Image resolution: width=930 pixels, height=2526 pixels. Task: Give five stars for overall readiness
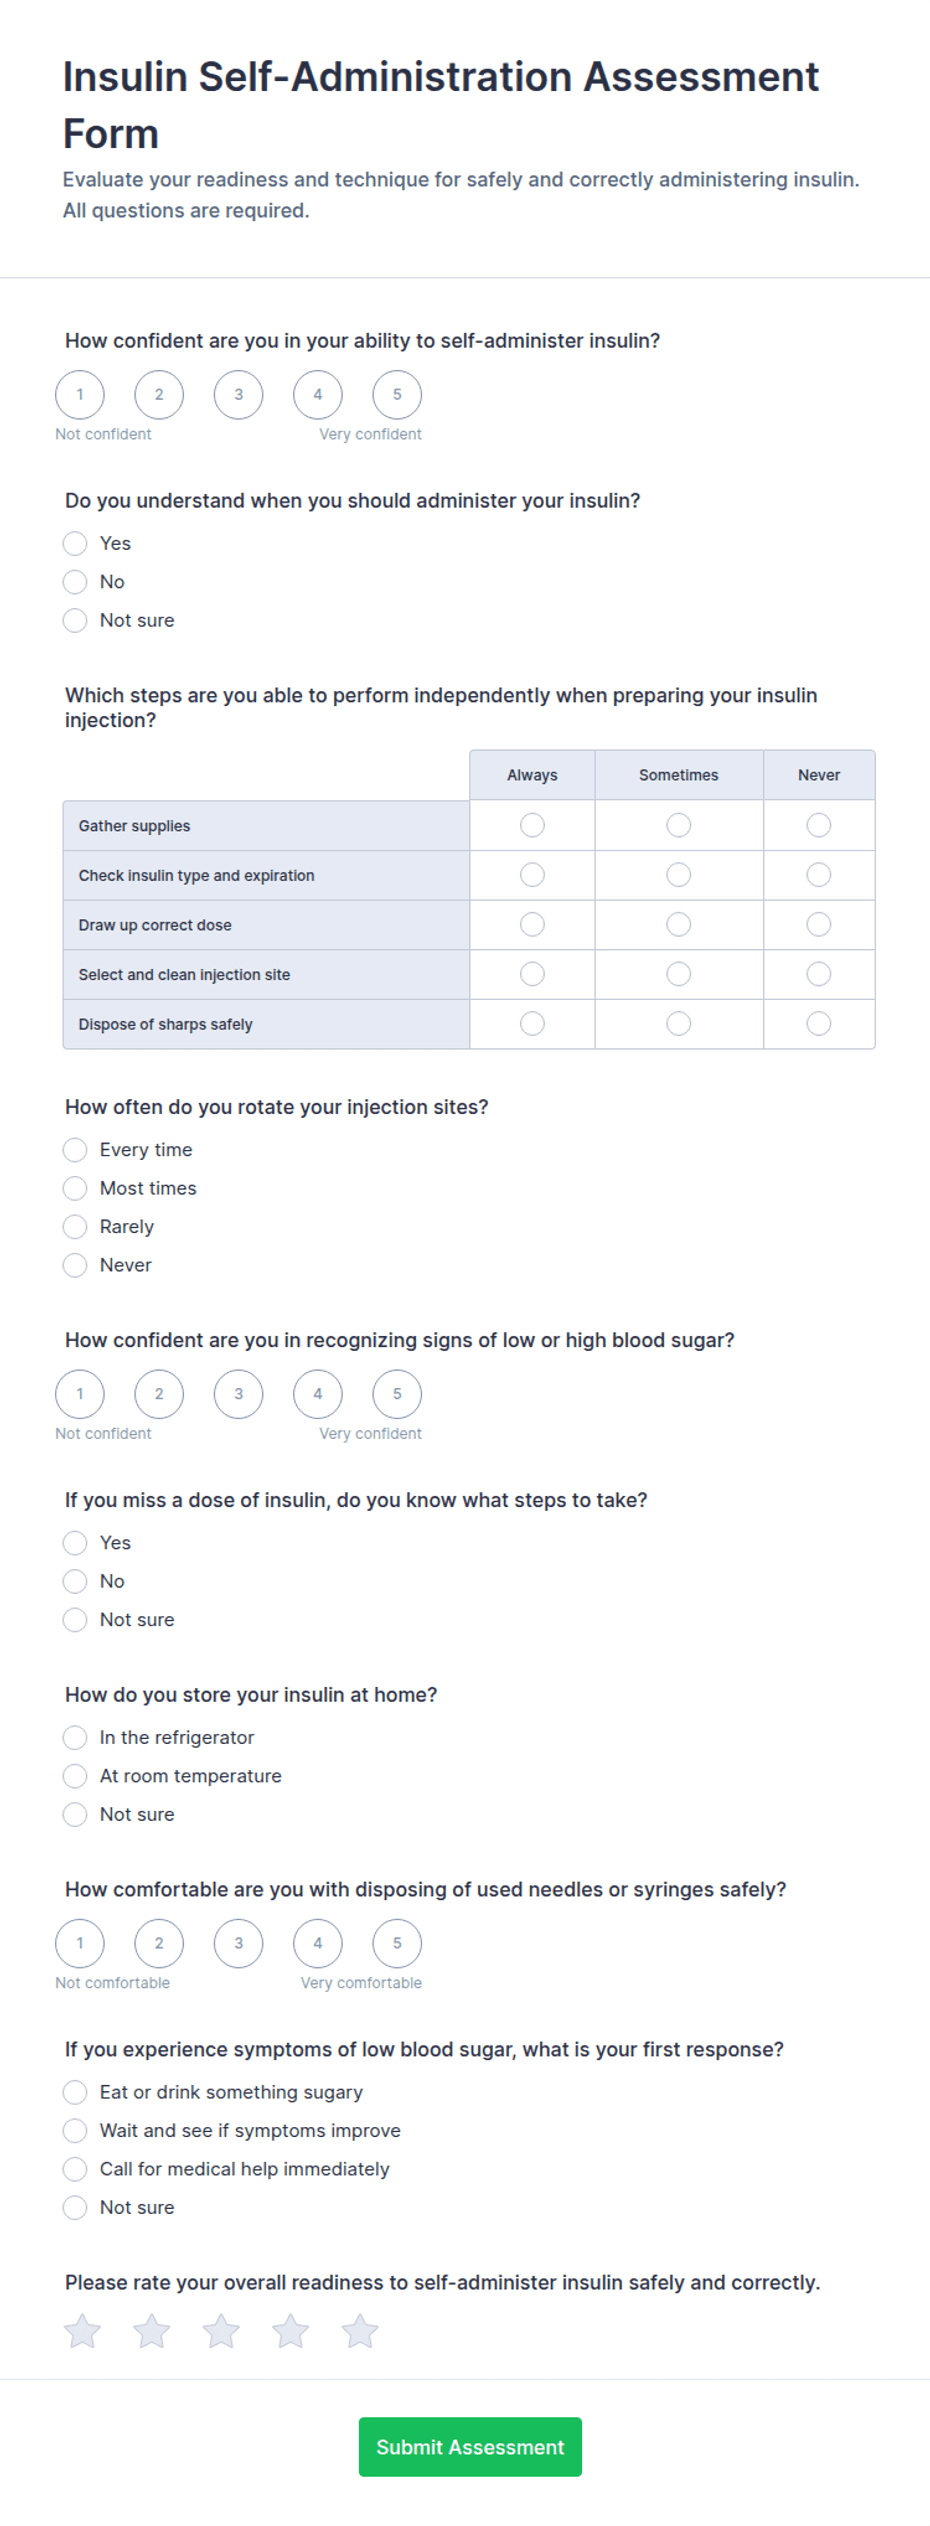(360, 2331)
